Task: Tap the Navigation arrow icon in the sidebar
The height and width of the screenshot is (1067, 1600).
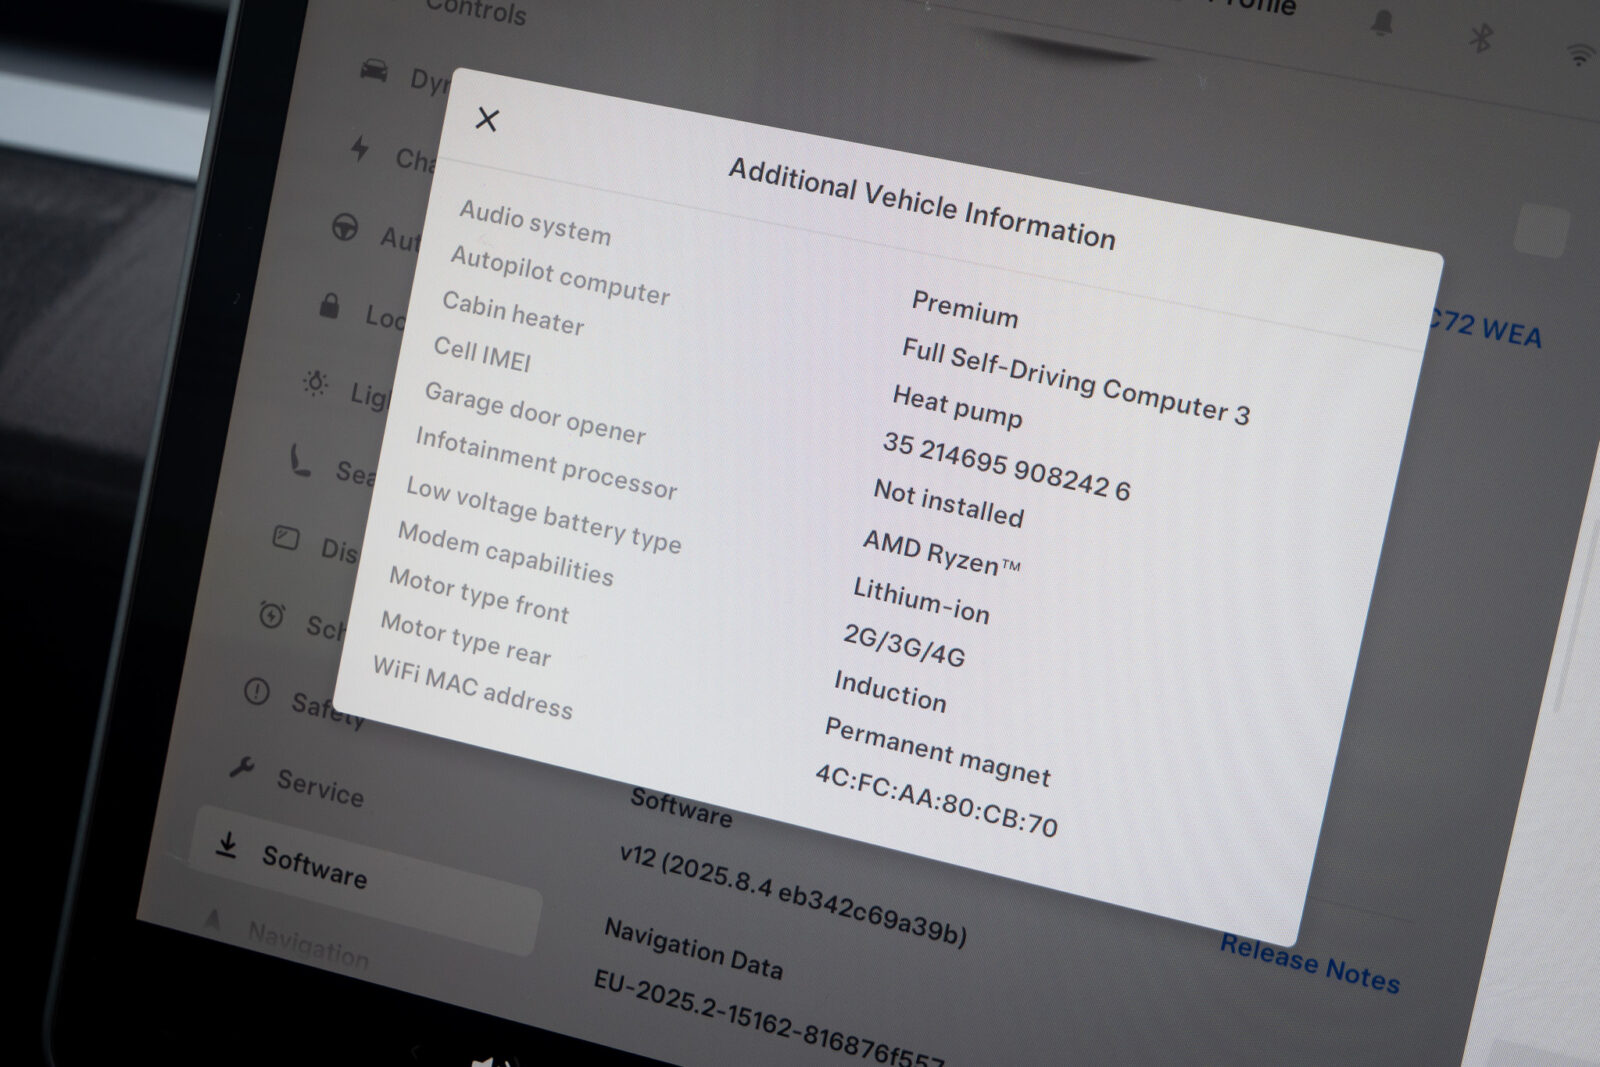Action: pyautogui.click(x=212, y=920)
